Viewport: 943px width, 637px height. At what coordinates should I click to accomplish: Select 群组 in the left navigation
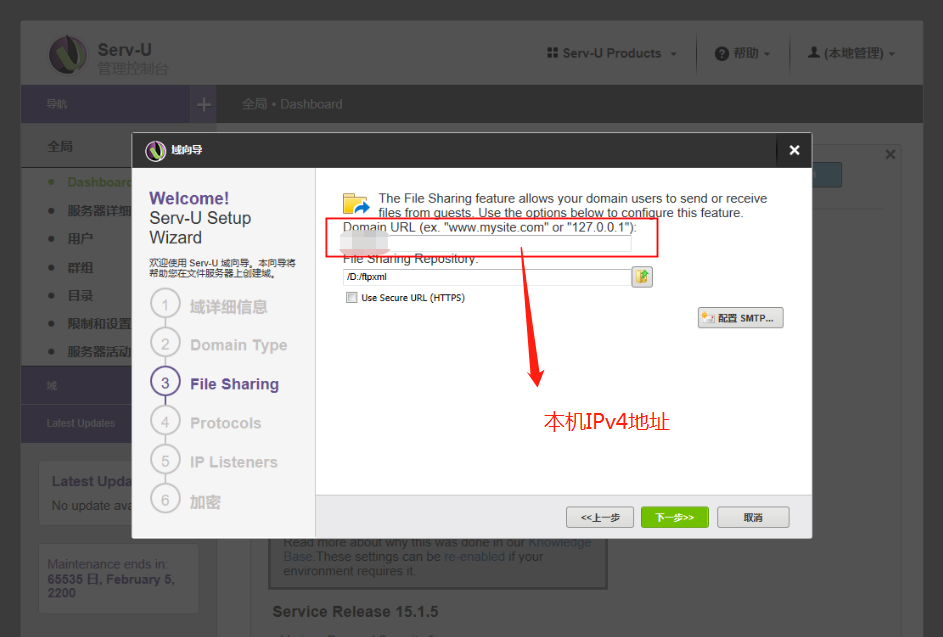click(x=80, y=267)
